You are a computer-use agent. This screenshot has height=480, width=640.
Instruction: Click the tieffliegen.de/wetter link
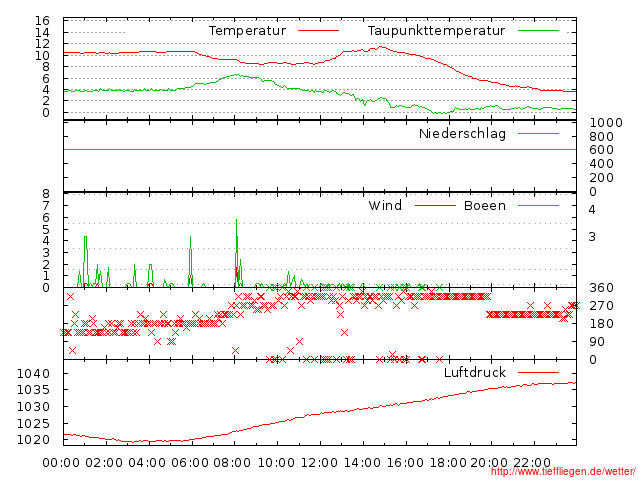563,471
